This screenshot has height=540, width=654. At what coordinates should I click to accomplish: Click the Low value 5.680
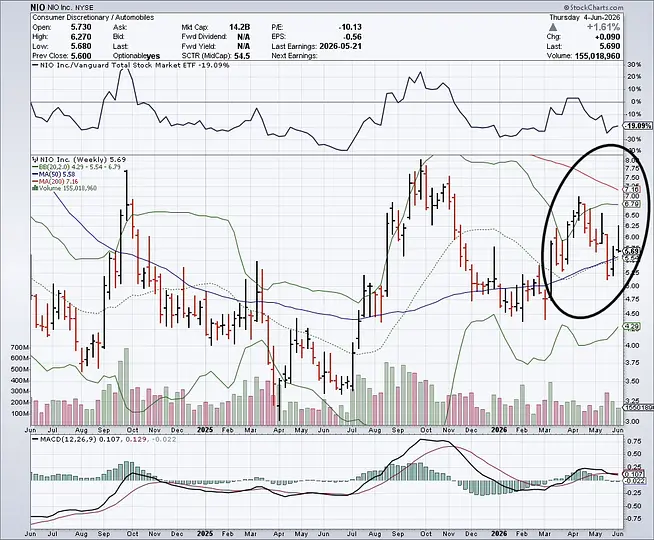point(81,46)
